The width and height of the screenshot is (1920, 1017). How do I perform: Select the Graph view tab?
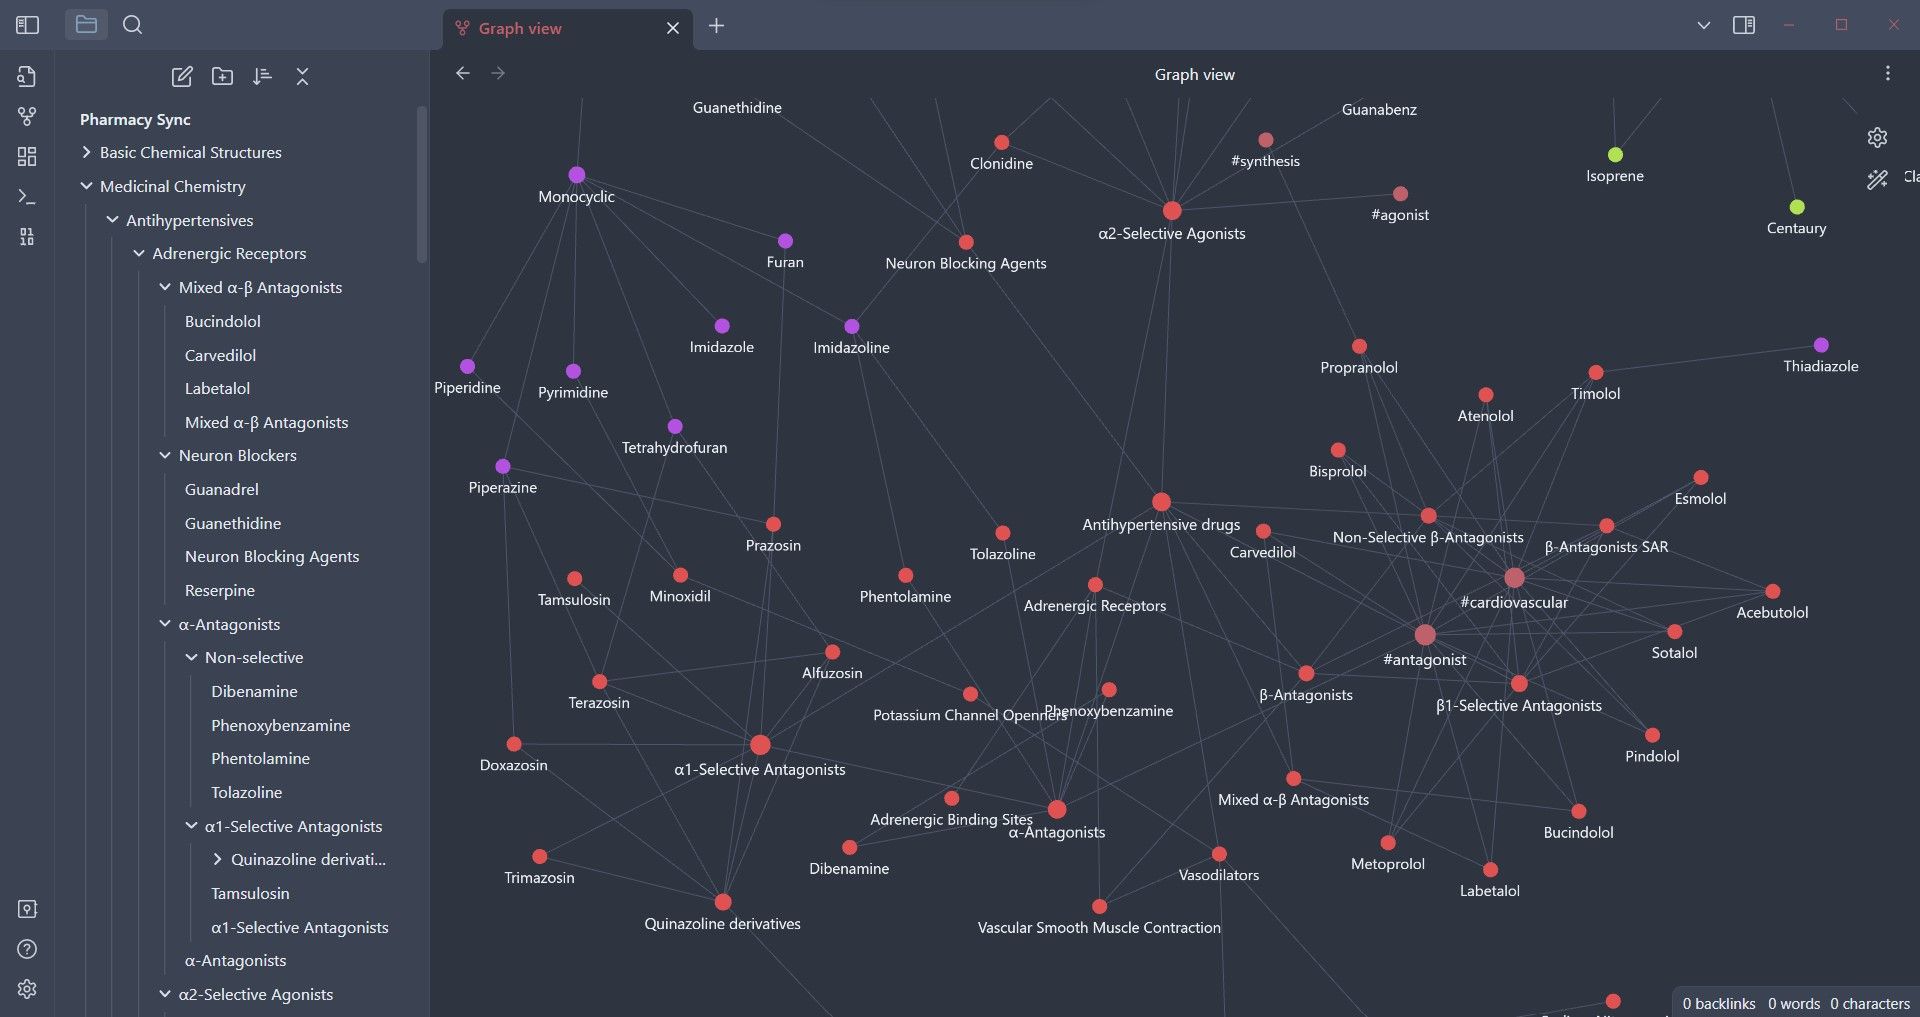[518, 28]
